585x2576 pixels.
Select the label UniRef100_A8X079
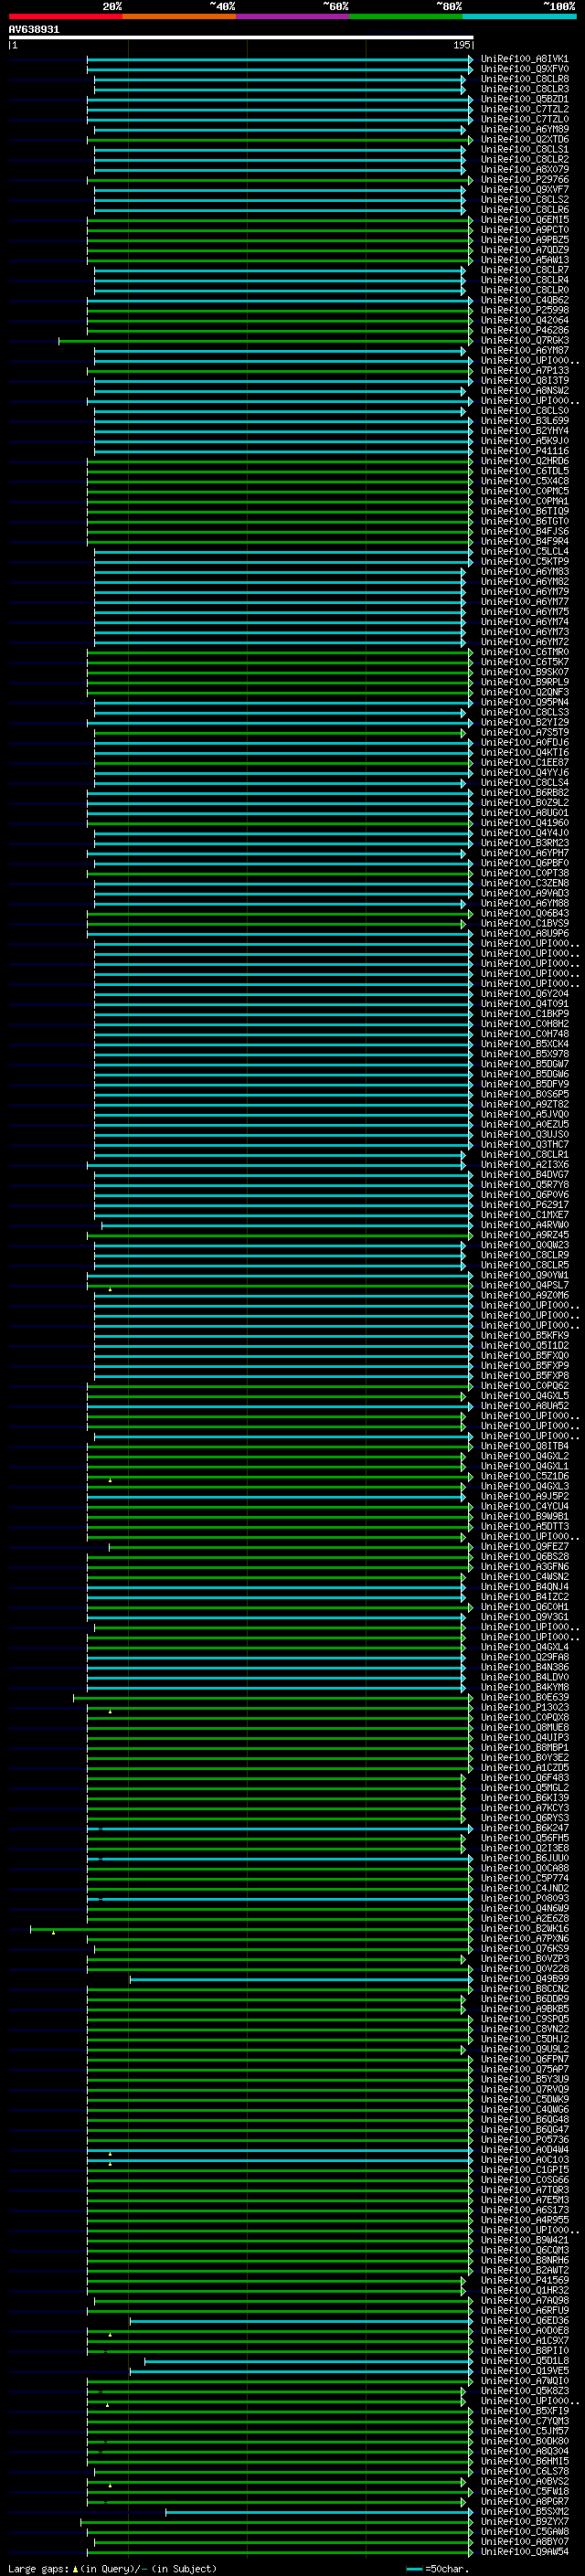pos(524,169)
